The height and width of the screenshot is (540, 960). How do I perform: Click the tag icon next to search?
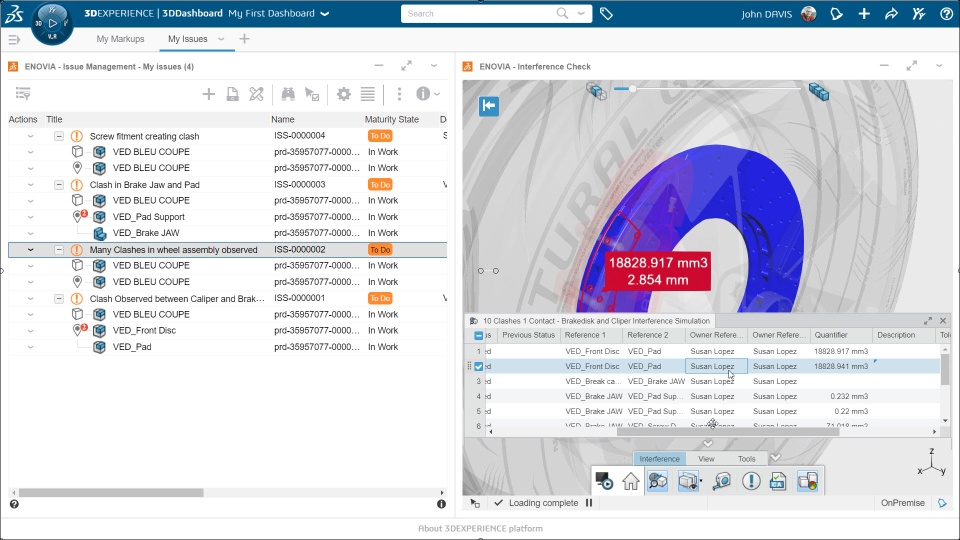coord(606,13)
